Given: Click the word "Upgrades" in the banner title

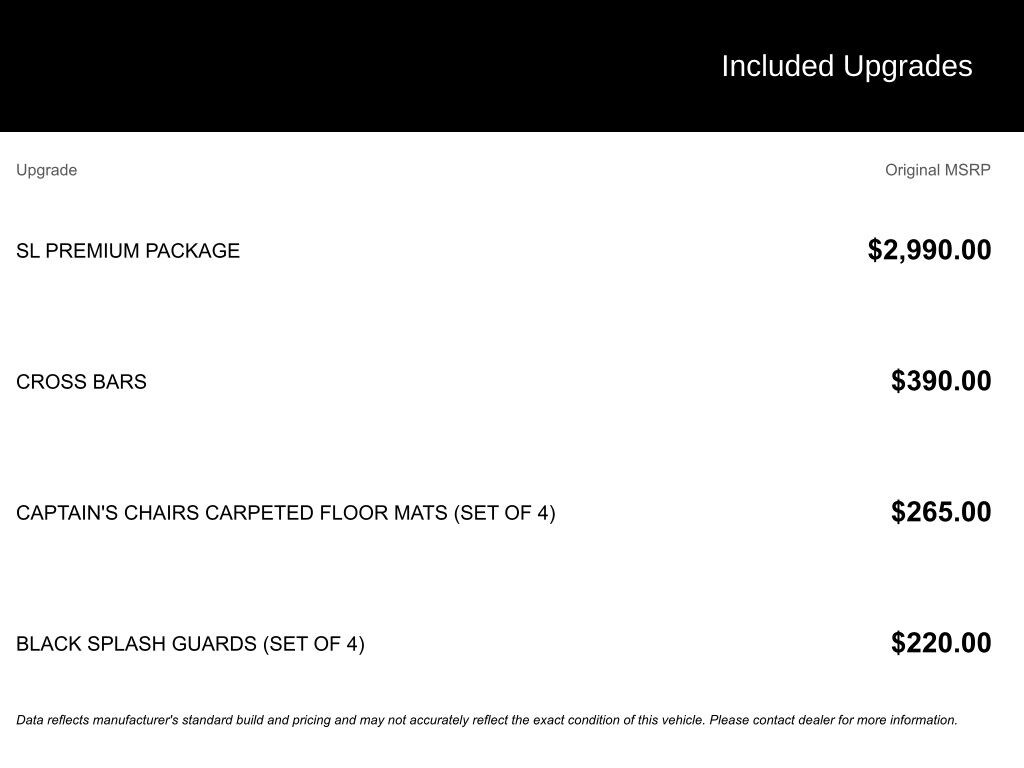Looking at the screenshot, I should (908, 66).
